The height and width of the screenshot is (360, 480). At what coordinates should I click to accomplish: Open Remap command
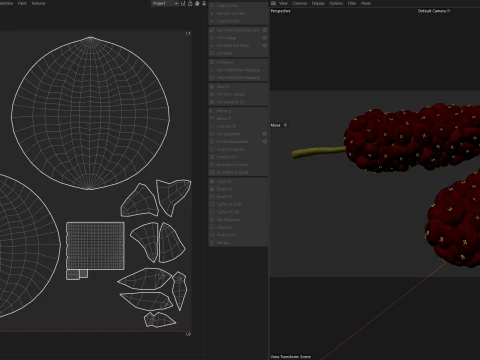(238, 242)
